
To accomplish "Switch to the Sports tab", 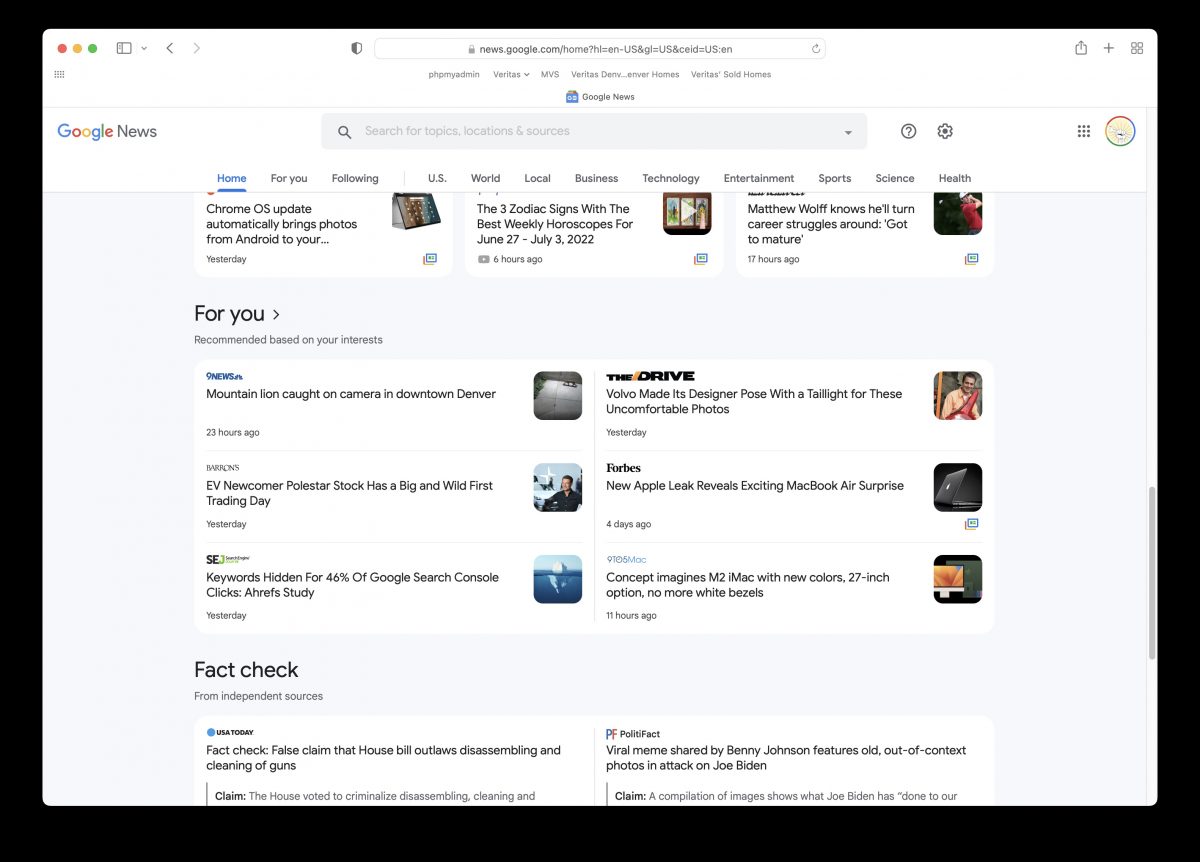I will click(x=835, y=177).
